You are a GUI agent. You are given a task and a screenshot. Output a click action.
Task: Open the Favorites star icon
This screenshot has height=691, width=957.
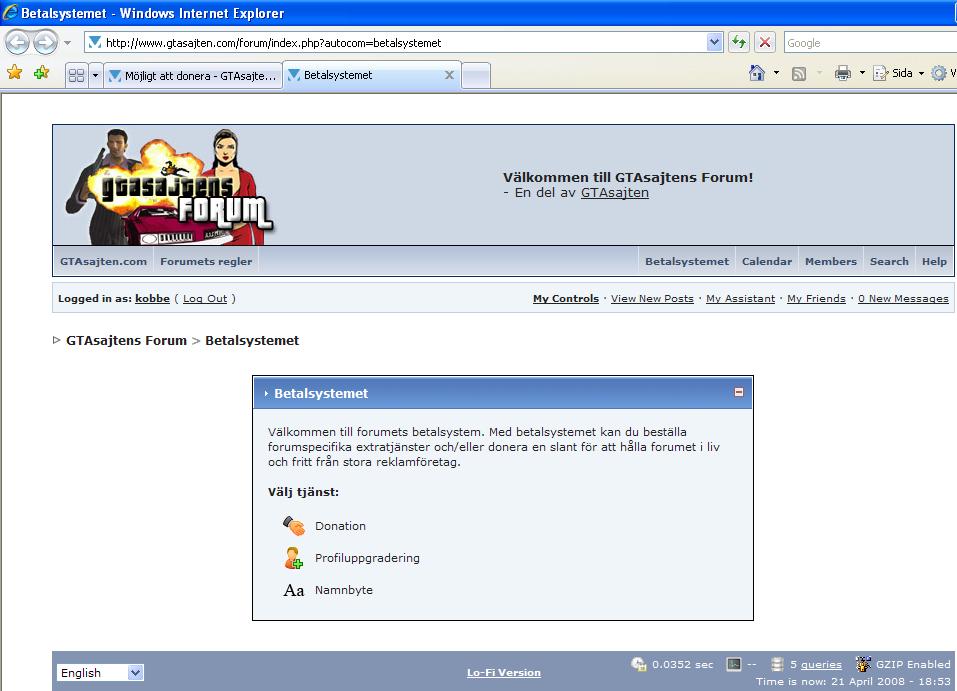(x=14, y=73)
